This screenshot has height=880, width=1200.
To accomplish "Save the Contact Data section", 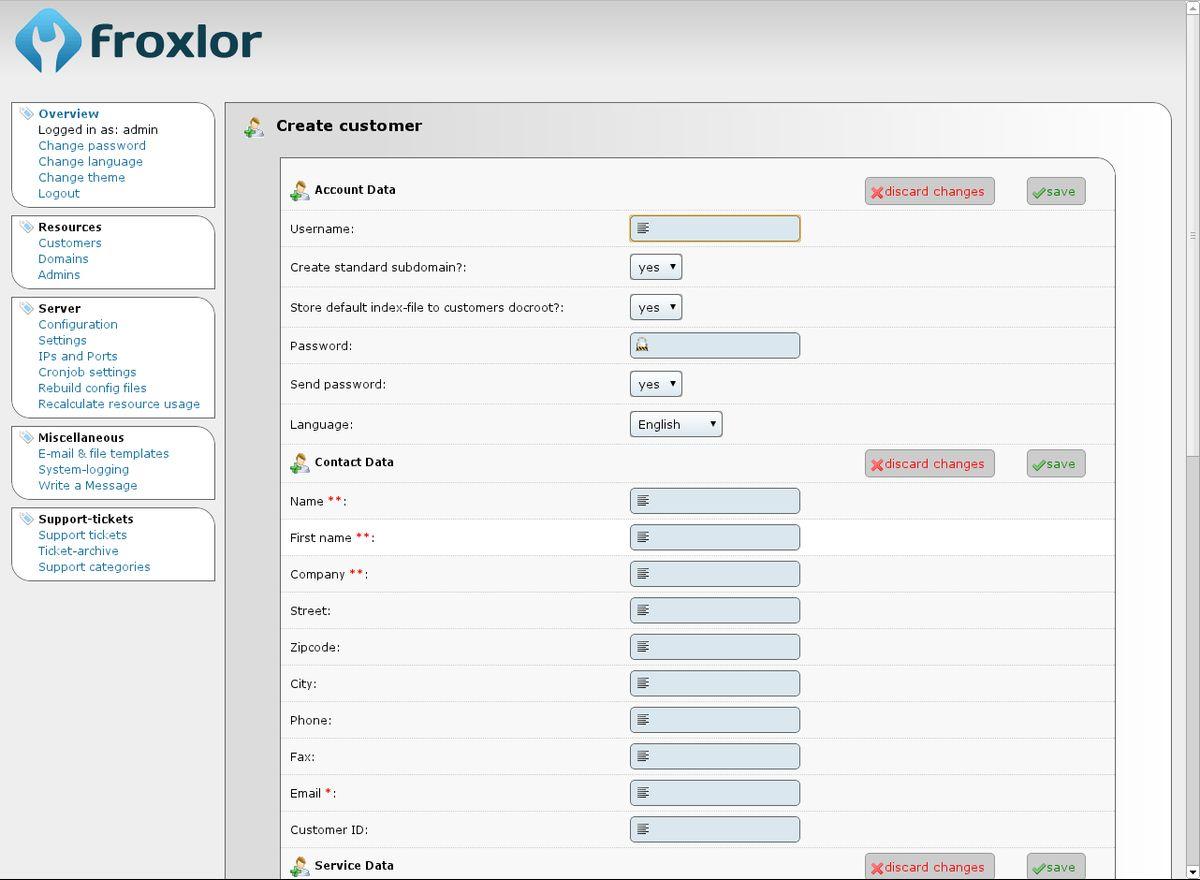I will [x=1056, y=464].
